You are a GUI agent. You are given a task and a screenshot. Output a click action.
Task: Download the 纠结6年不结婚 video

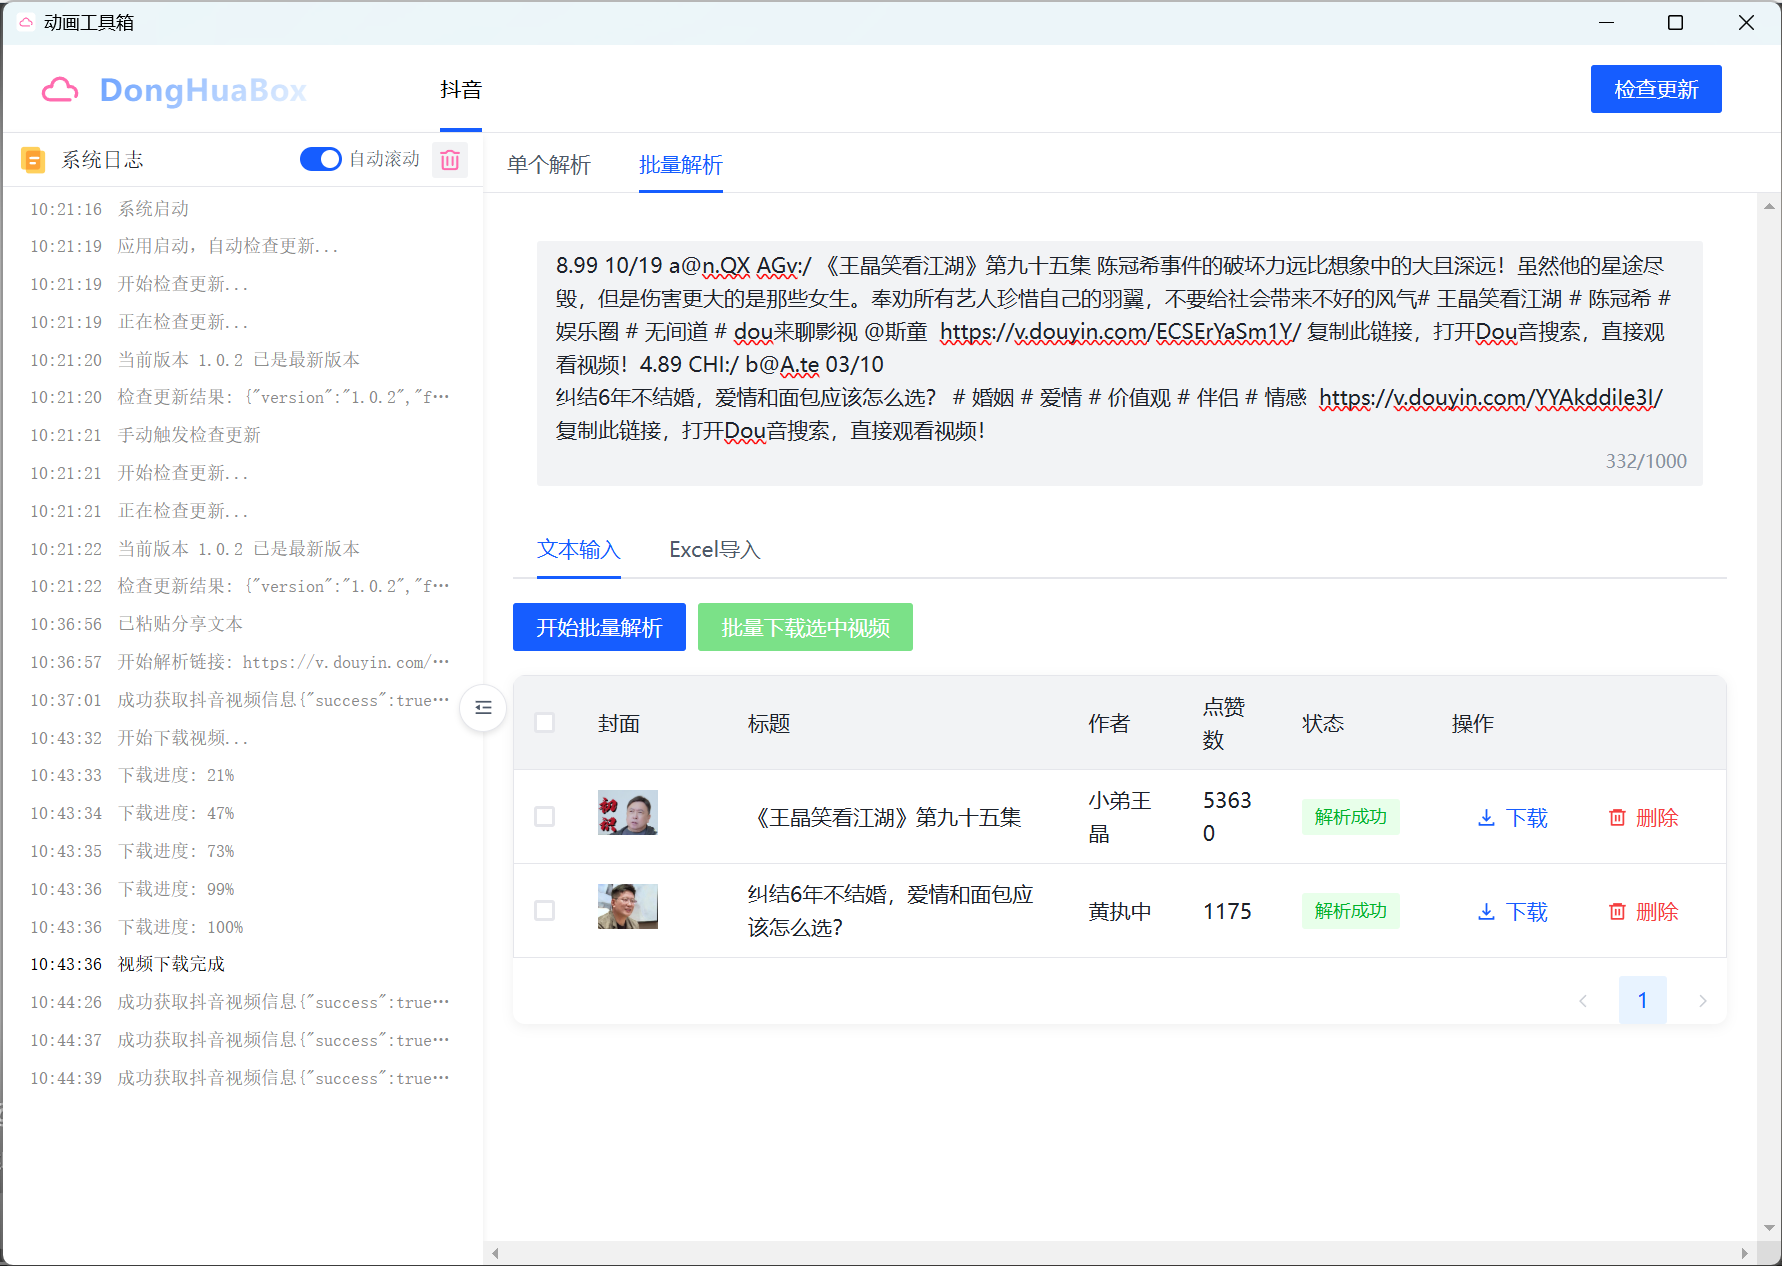click(x=1513, y=911)
